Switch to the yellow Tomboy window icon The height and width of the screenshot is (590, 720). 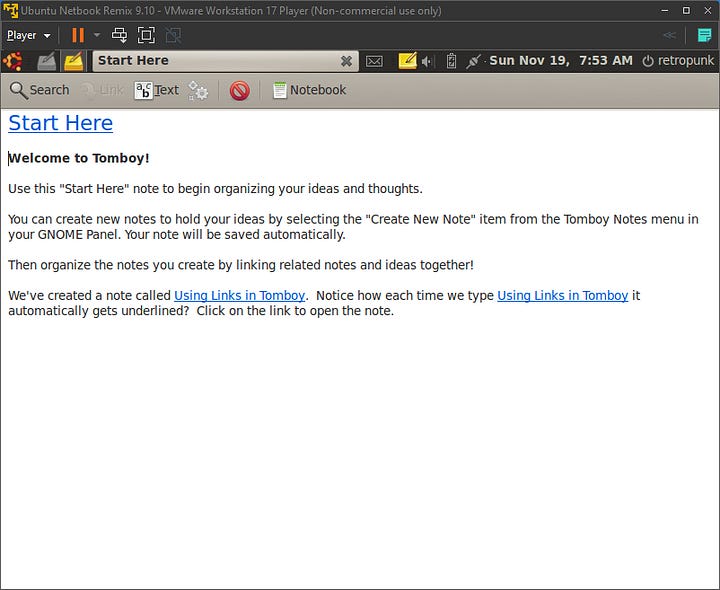click(73, 61)
